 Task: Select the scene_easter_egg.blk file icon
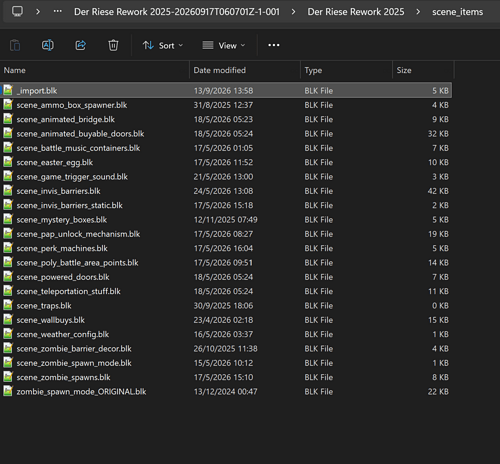point(8,162)
